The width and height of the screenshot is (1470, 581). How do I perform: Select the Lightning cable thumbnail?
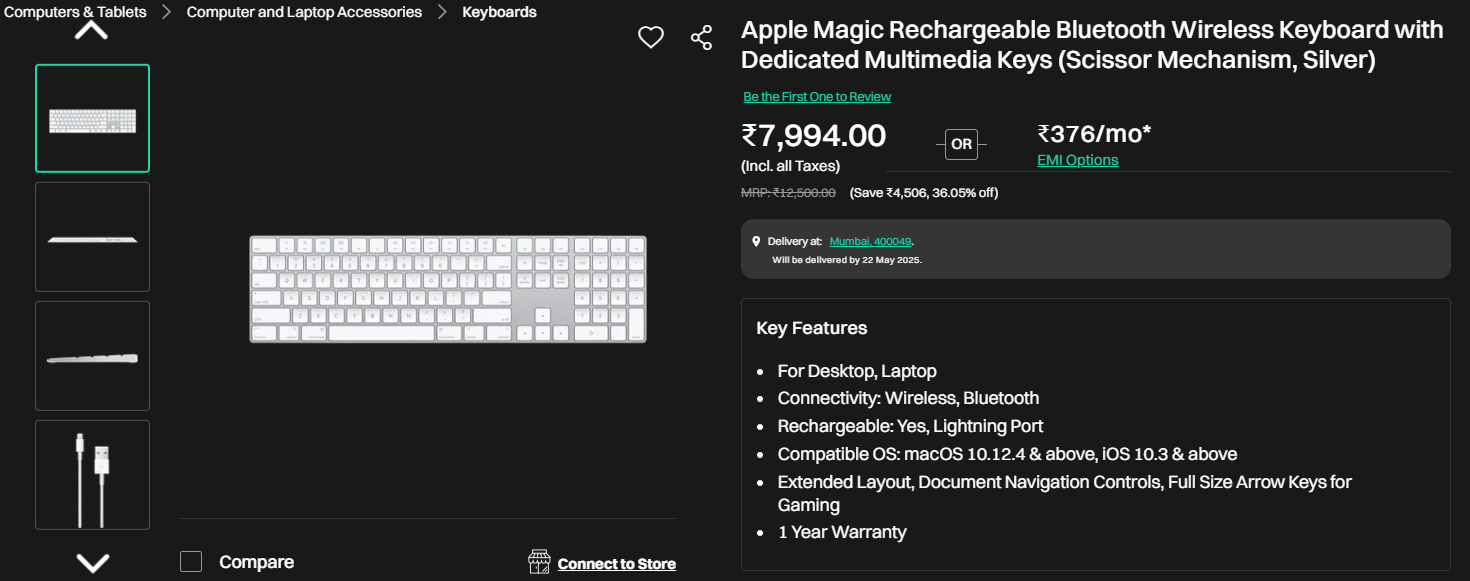[92, 474]
